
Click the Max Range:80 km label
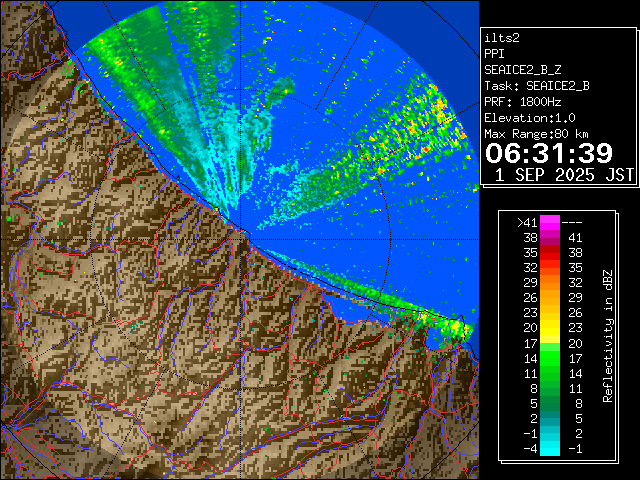[x=536, y=134]
